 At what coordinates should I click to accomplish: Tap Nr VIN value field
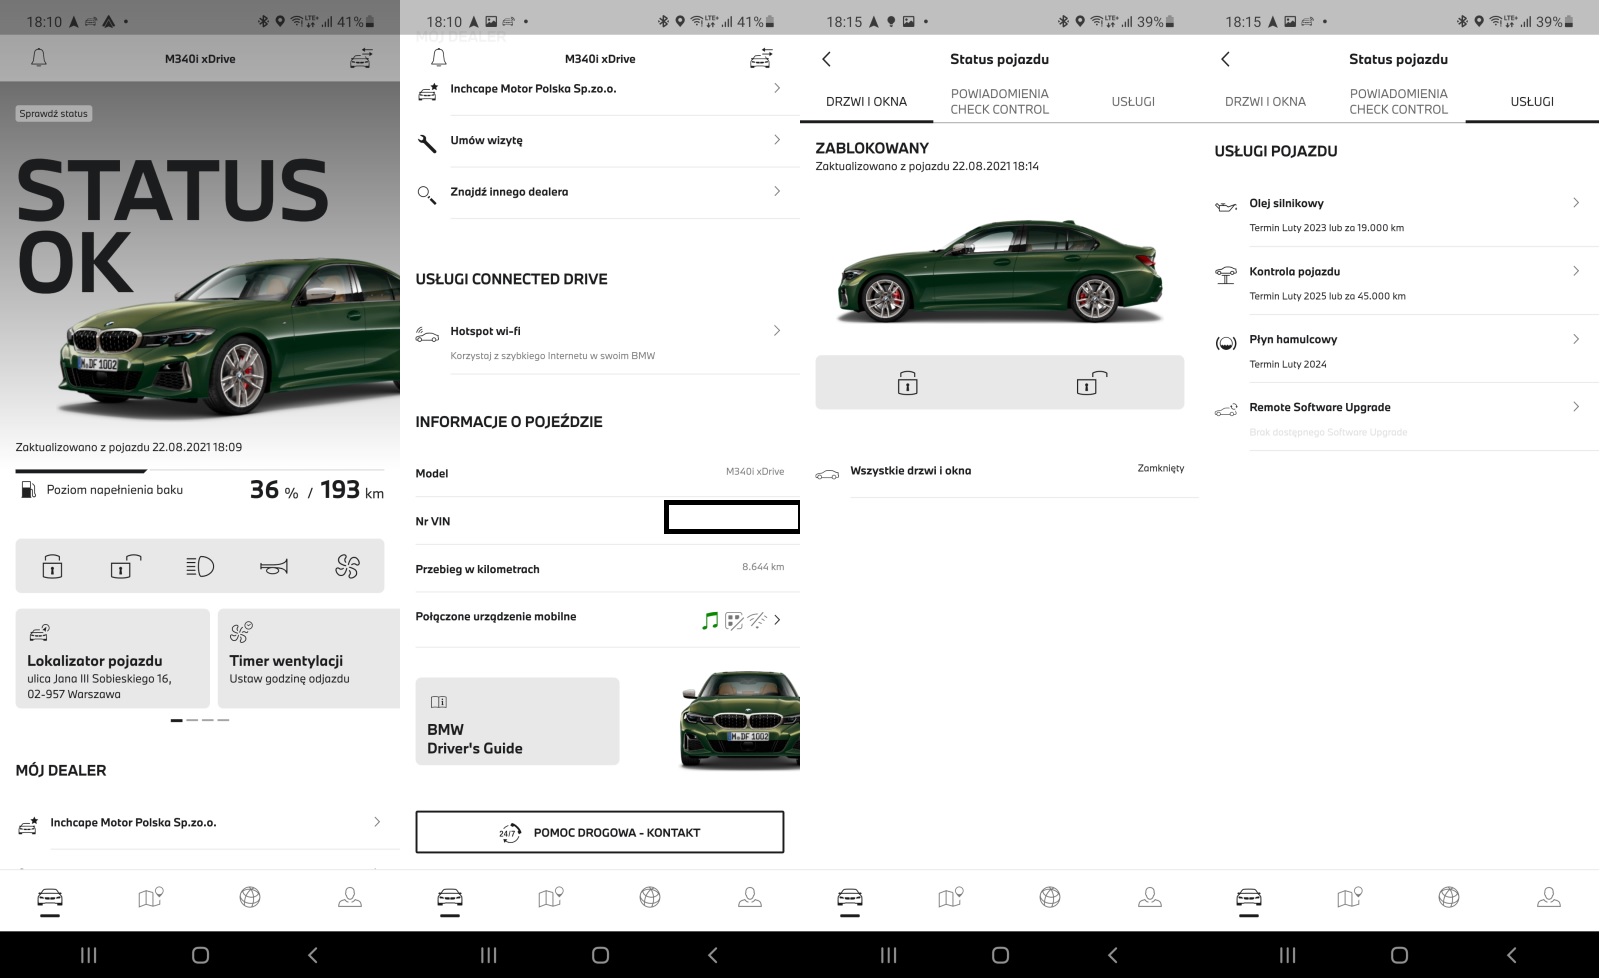point(732,517)
